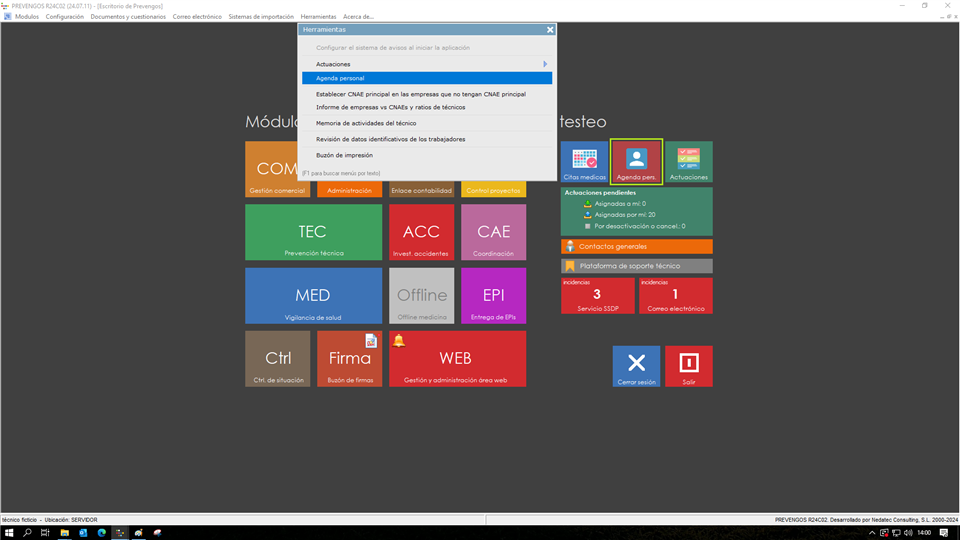The height and width of the screenshot is (540, 960).
Task: Click the Salir exit tile
Action: tap(688, 365)
